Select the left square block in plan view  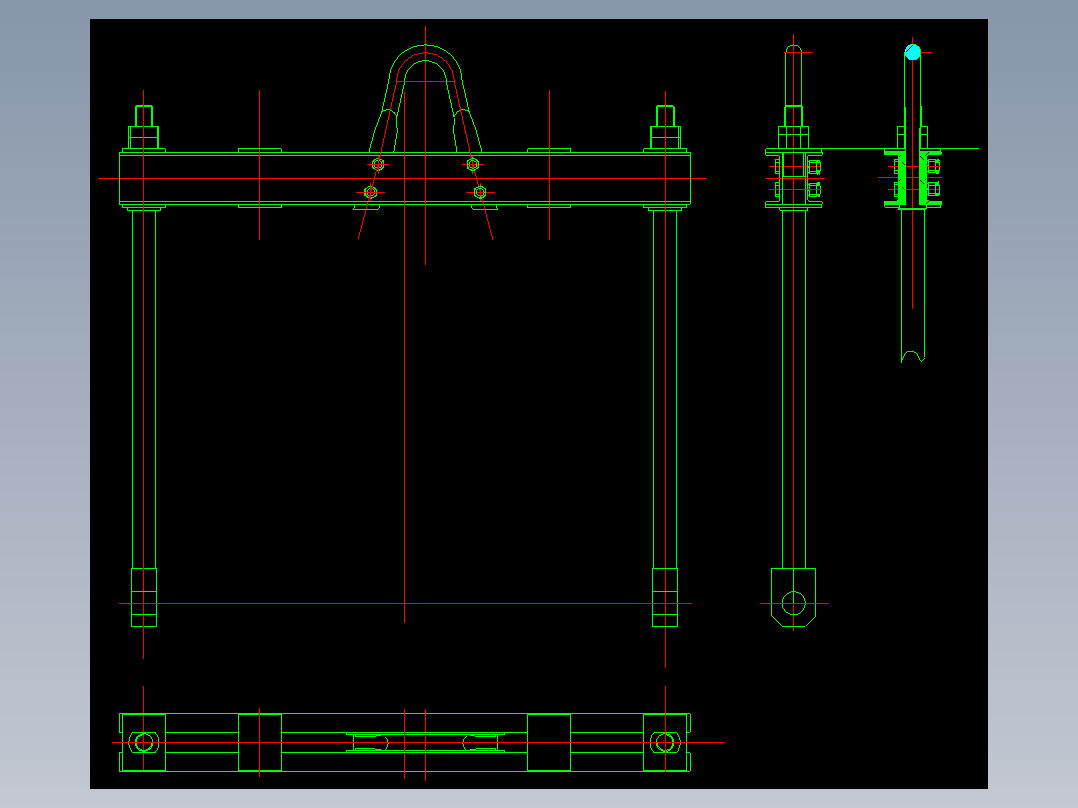point(260,743)
